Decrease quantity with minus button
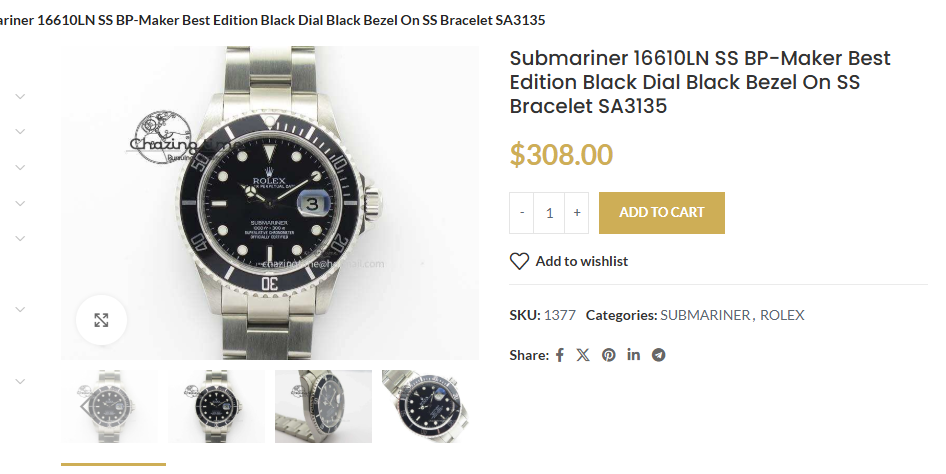 point(522,213)
